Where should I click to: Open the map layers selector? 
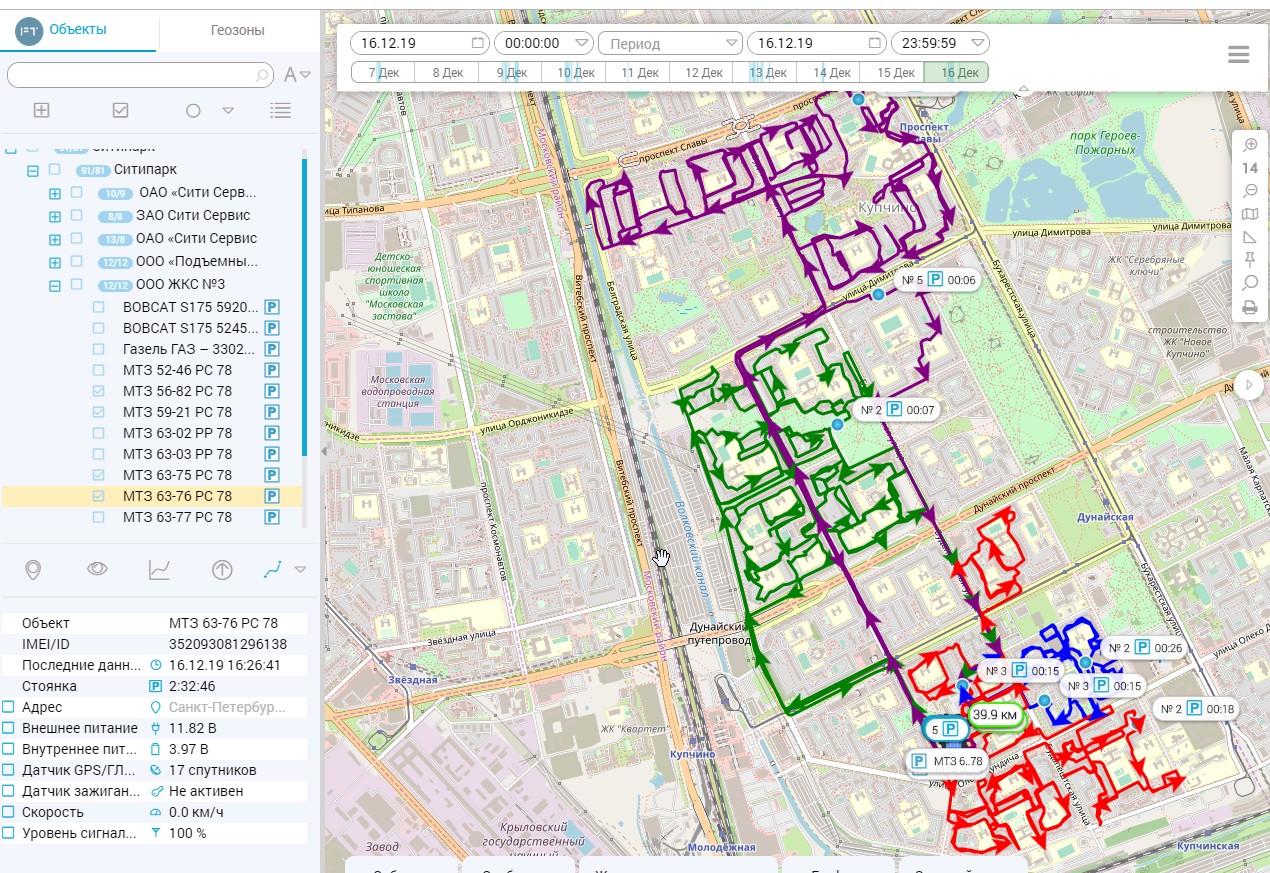1249,214
